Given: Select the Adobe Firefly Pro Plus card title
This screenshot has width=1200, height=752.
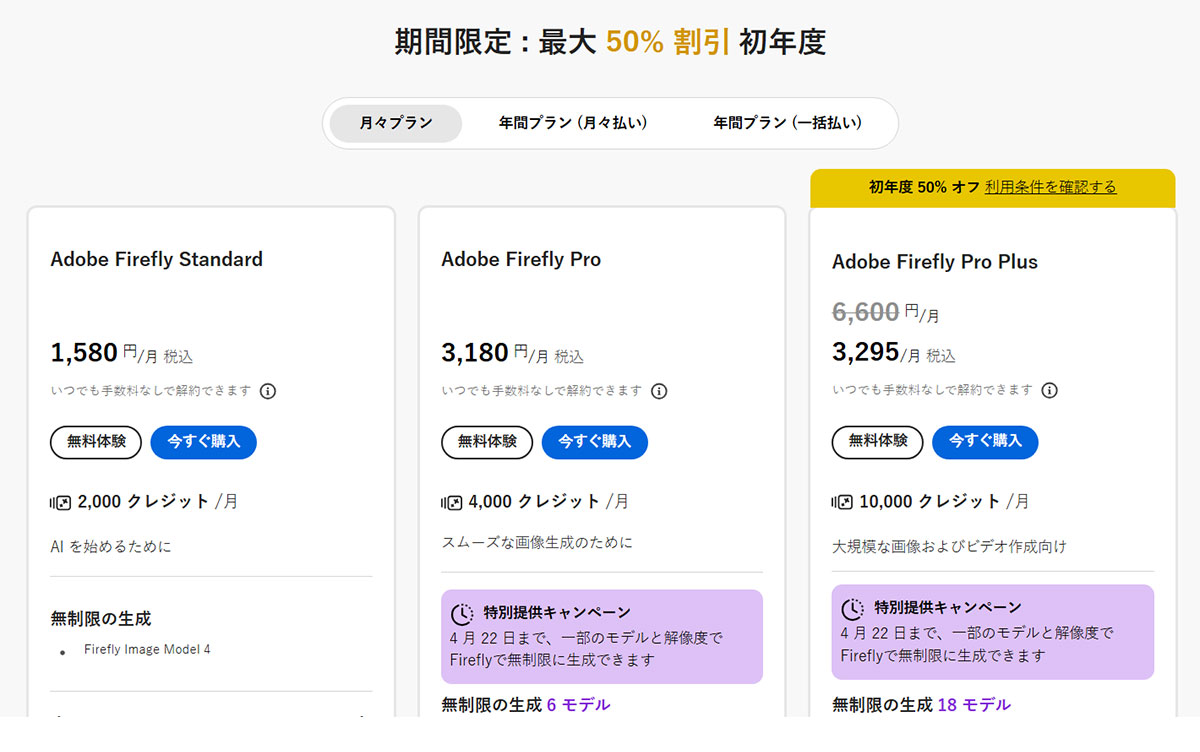Looking at the screenshot, I should (x=934, y=261).
